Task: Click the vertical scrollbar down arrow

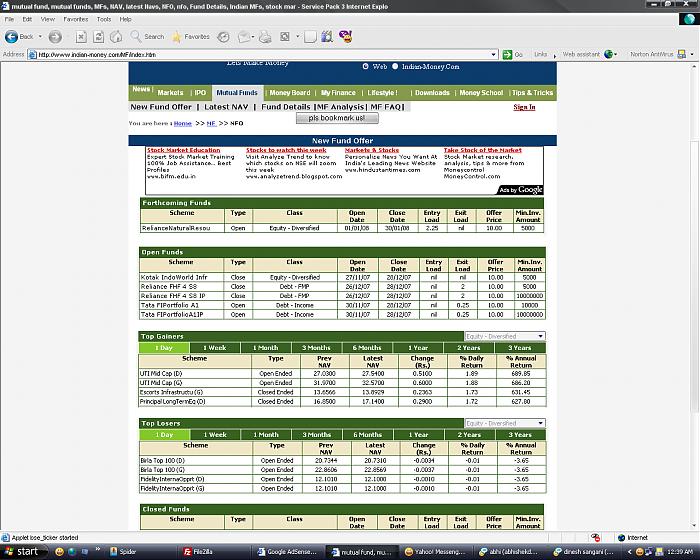Action: point(695,526)
